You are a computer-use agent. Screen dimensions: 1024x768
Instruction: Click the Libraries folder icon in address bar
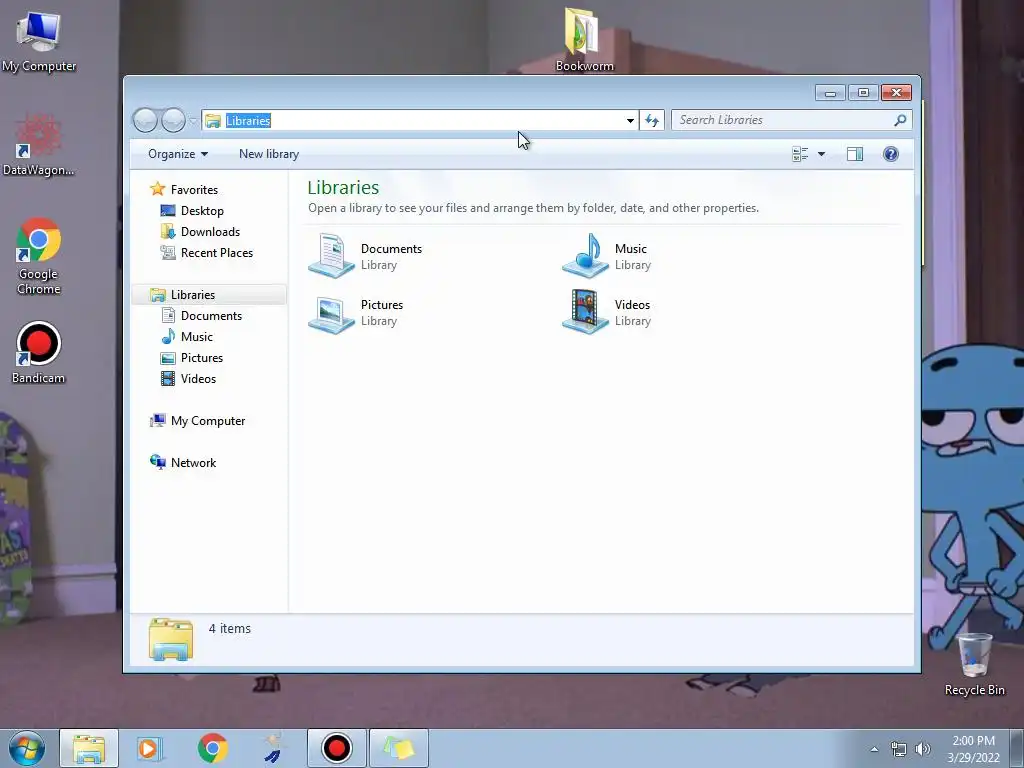click(x=213, y=121)
